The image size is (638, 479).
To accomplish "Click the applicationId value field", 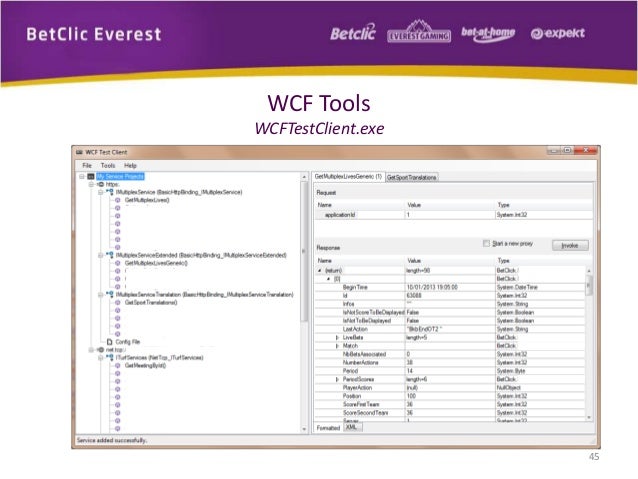I will point(450,215).
